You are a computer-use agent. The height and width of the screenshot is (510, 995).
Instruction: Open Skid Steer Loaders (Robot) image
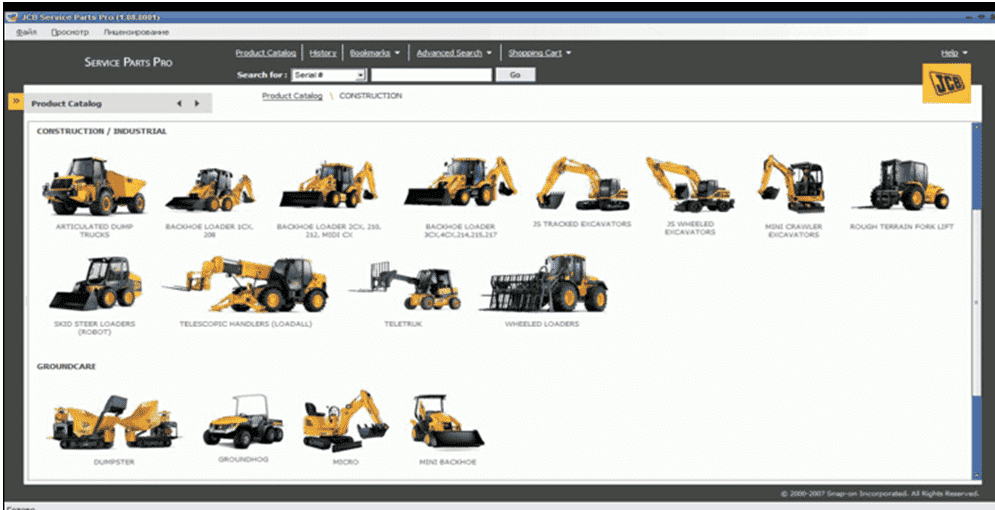95,284
